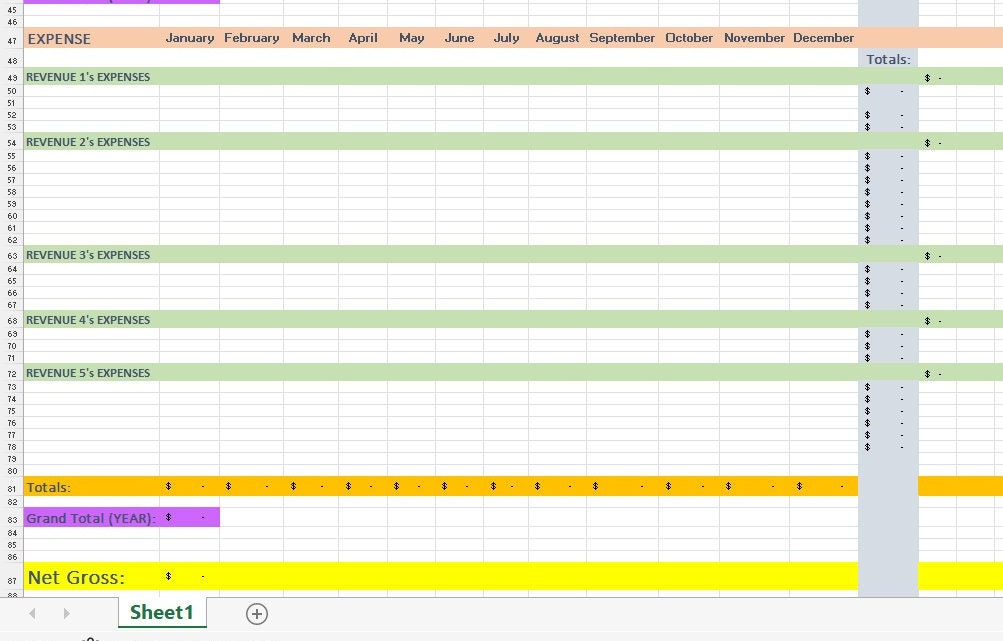Select row 47 by its row number
1003x641 pixels.
pos(10,38)
